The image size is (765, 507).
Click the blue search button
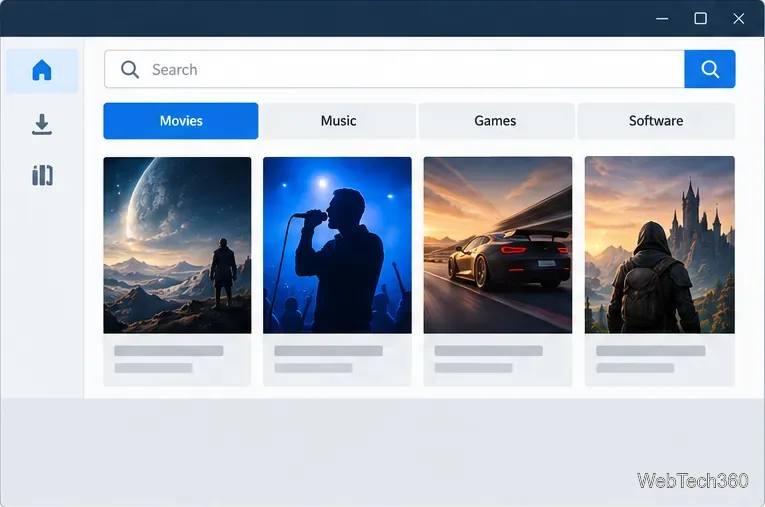(x=709, y=69)
